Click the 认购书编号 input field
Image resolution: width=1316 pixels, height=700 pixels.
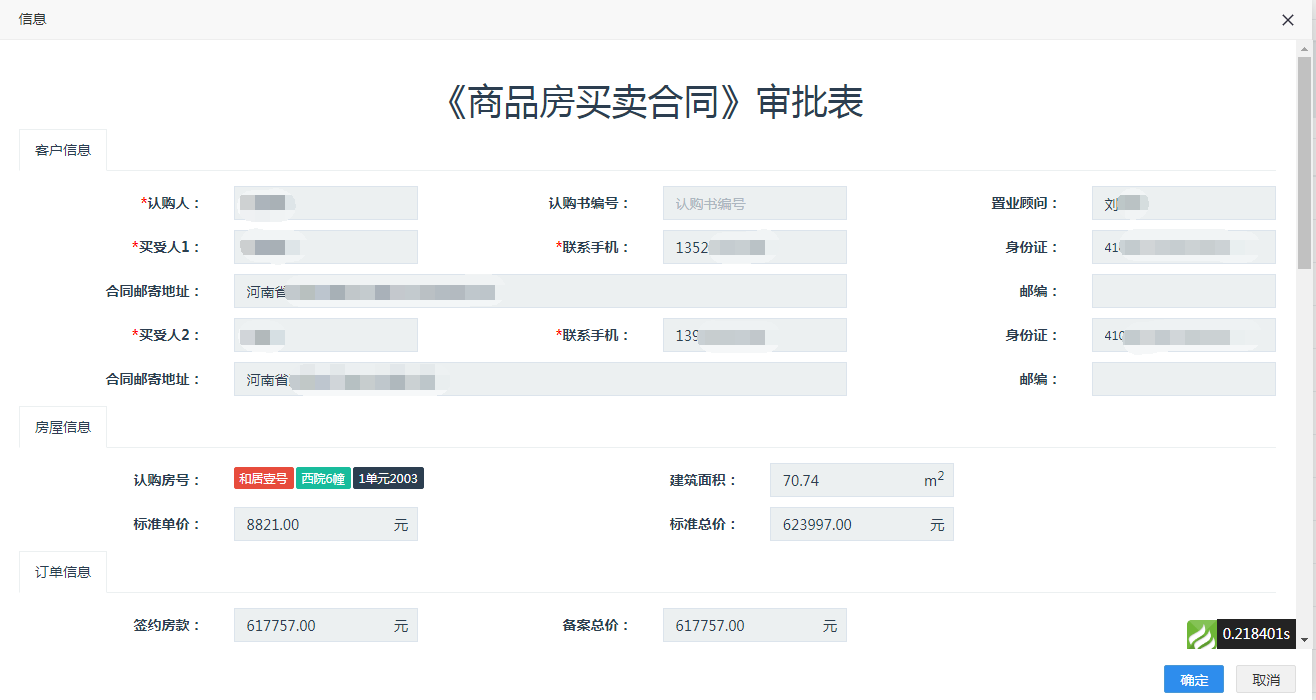point(754,203)
